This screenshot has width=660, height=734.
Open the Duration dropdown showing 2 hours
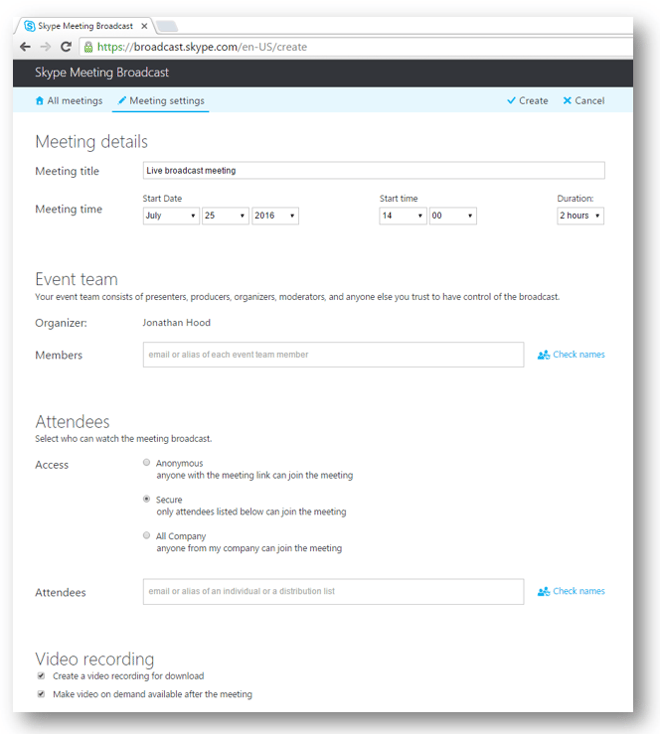580,216
